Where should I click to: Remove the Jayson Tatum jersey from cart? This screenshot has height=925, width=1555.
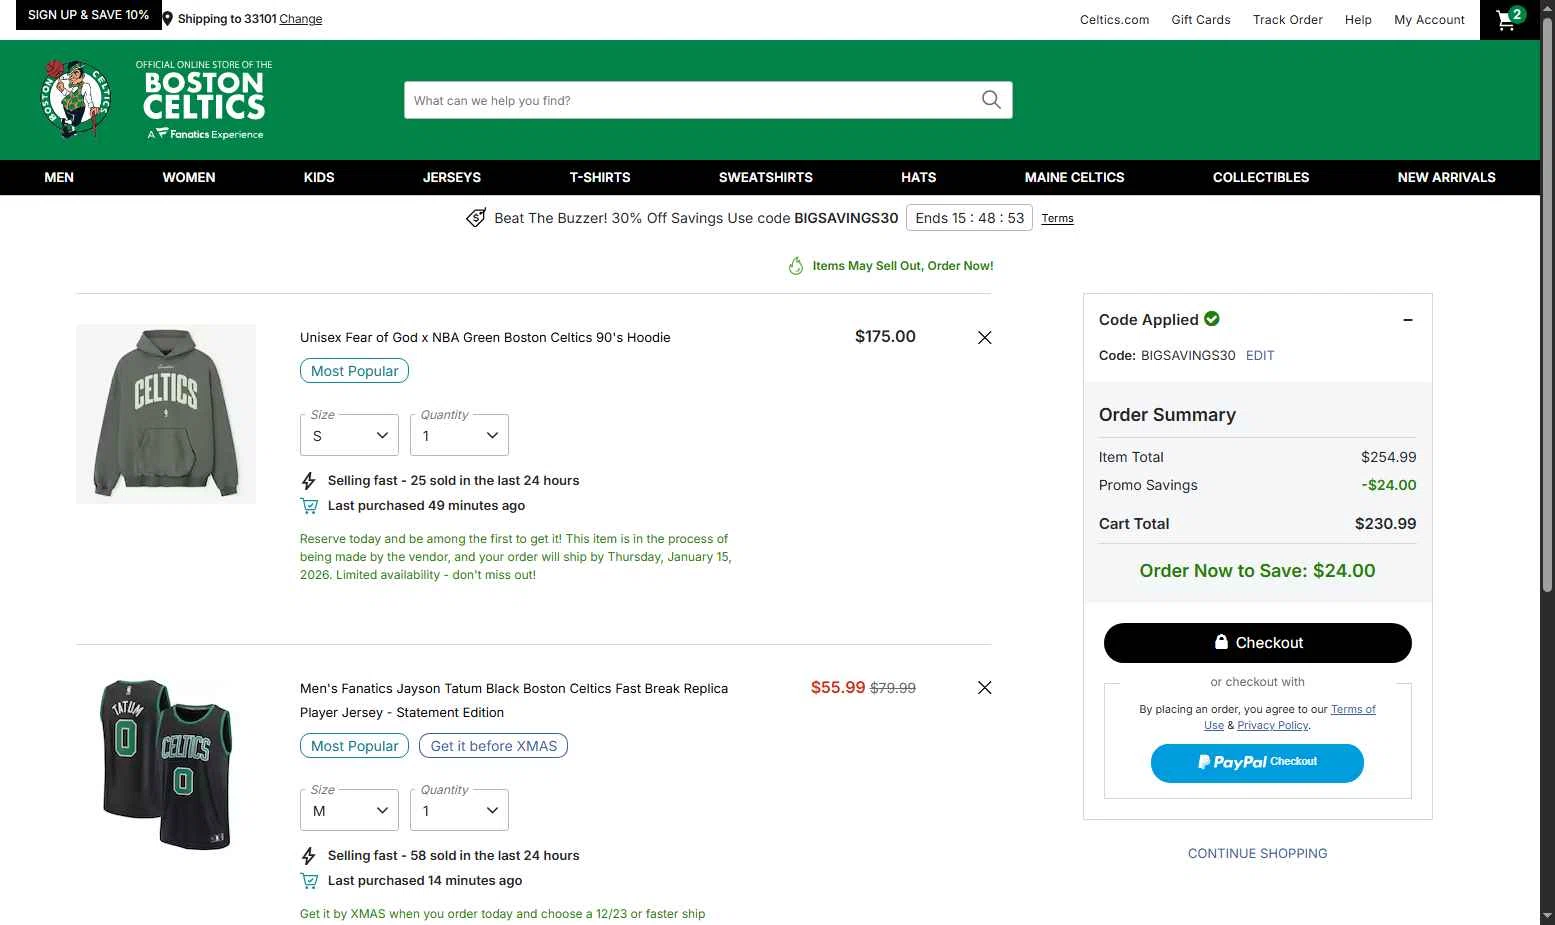tap(985, 688)
